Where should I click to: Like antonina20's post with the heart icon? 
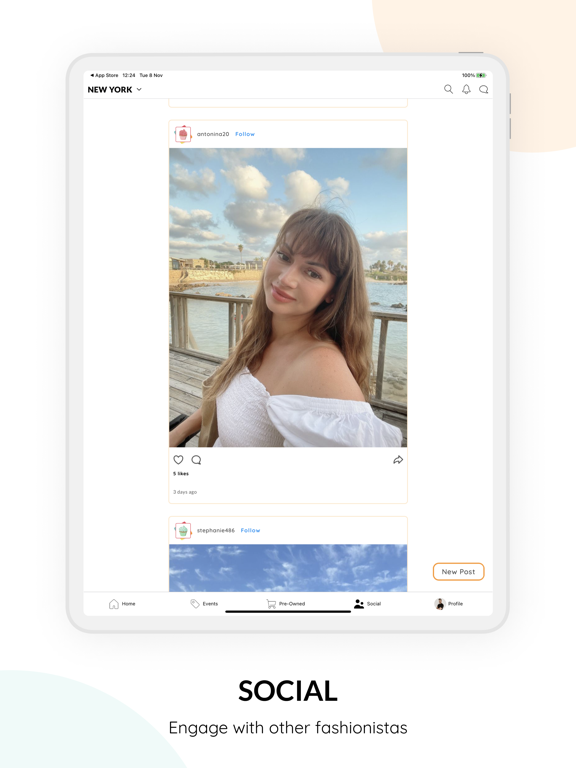pyautogui.click(x=178, y=459)
